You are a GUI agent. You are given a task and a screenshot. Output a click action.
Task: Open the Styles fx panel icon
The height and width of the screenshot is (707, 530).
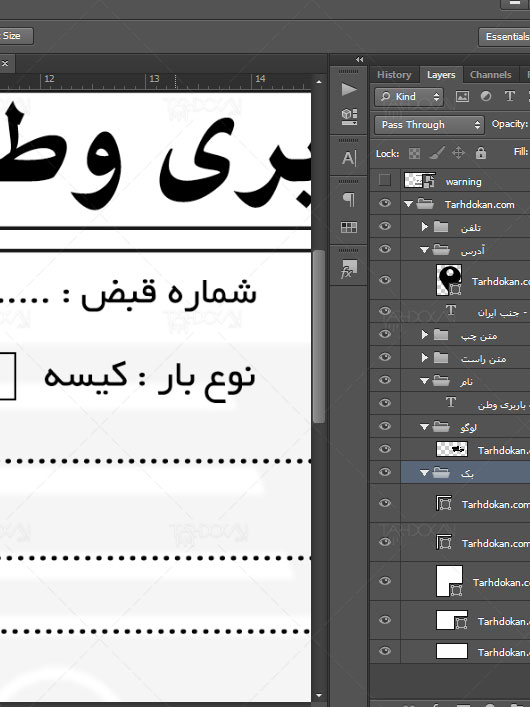pyautogui.click(x=349, y=269)
